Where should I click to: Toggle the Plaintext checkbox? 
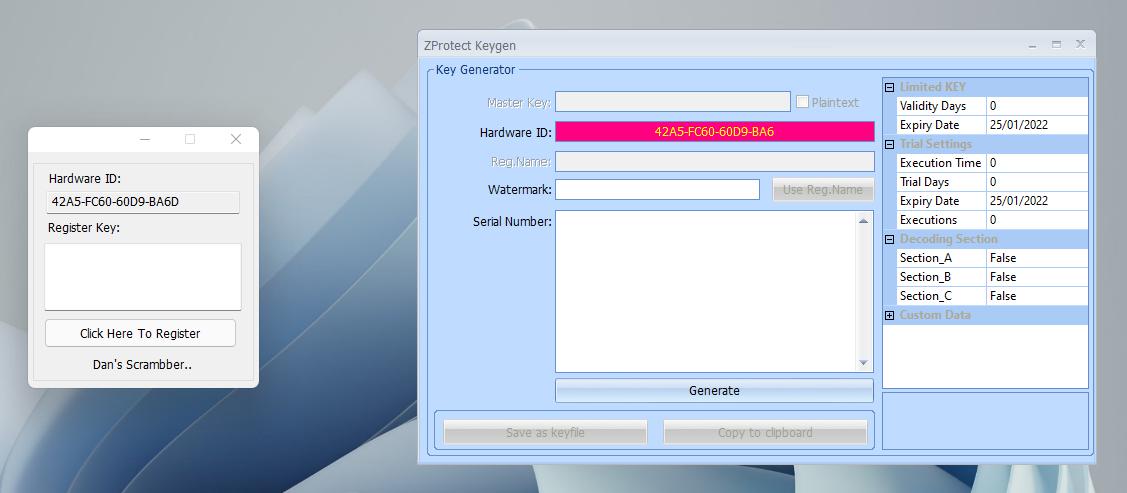click(x=802, y=102)
